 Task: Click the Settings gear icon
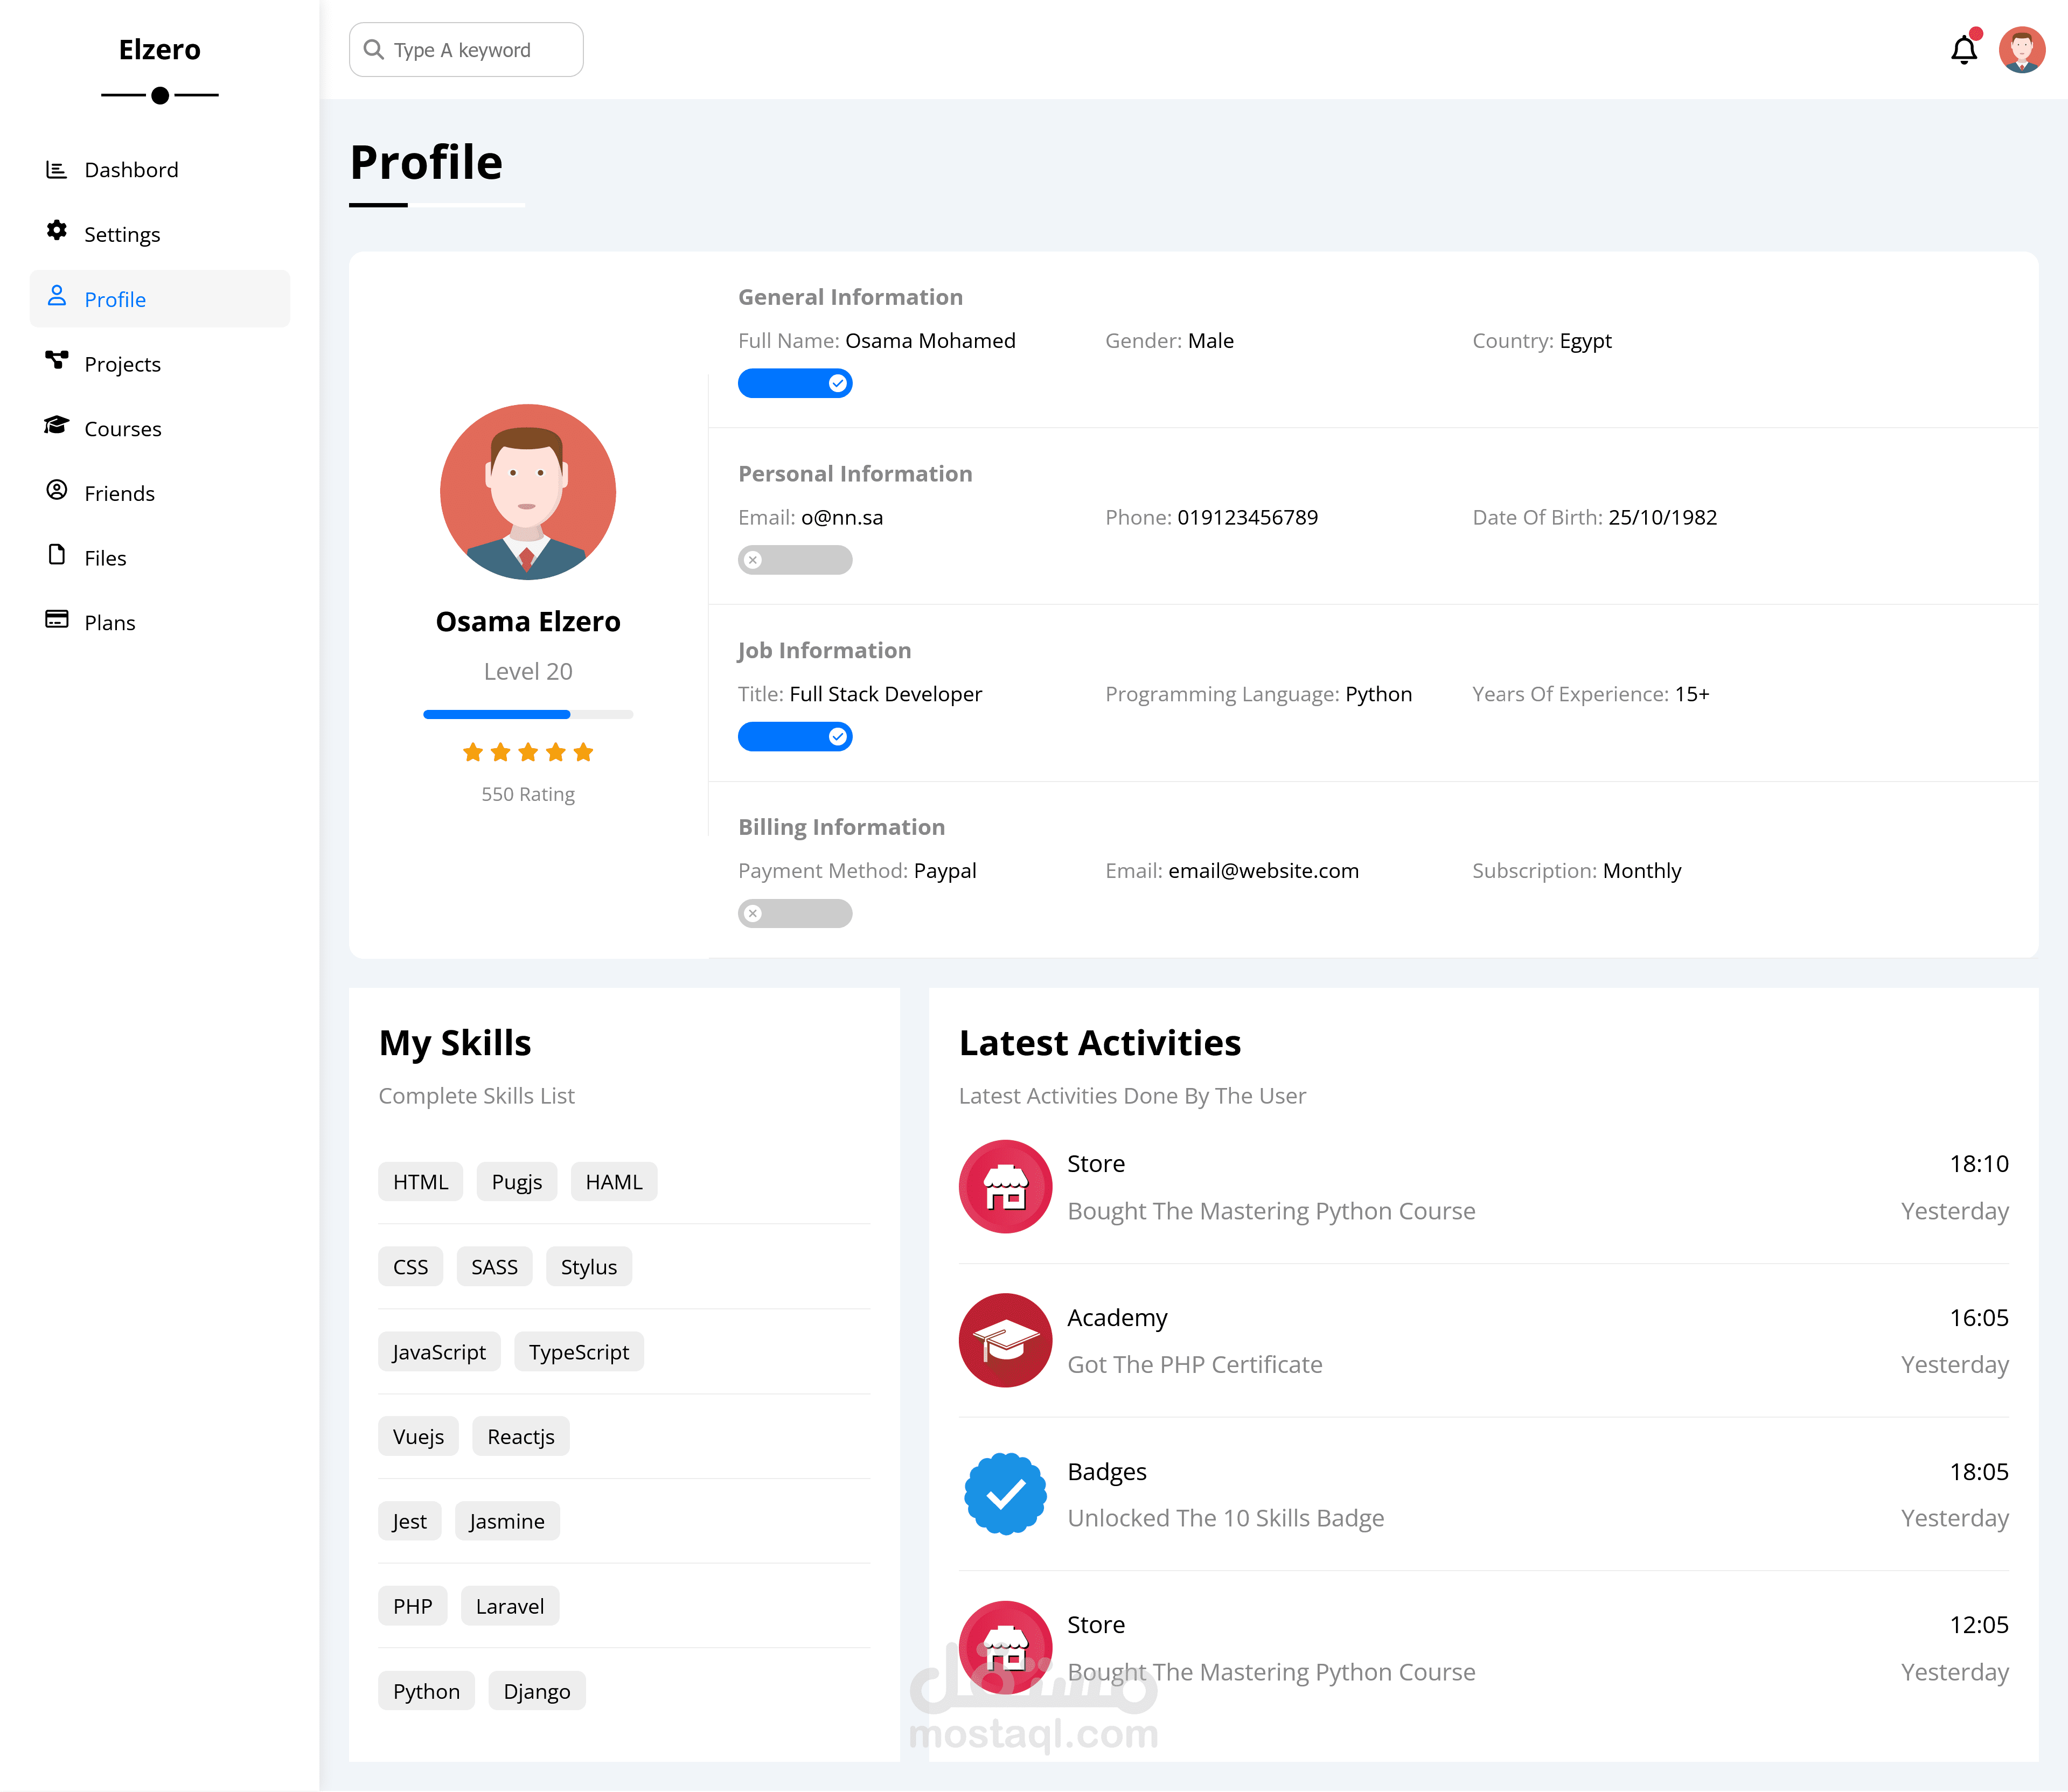pyautogui.click(x=57, y=231)
